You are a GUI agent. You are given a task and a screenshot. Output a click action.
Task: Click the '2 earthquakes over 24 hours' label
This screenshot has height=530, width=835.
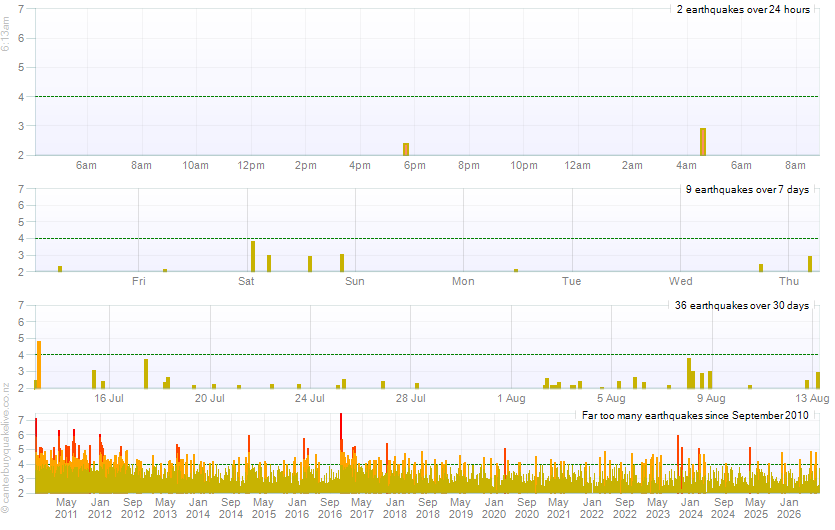click(743, 10)
